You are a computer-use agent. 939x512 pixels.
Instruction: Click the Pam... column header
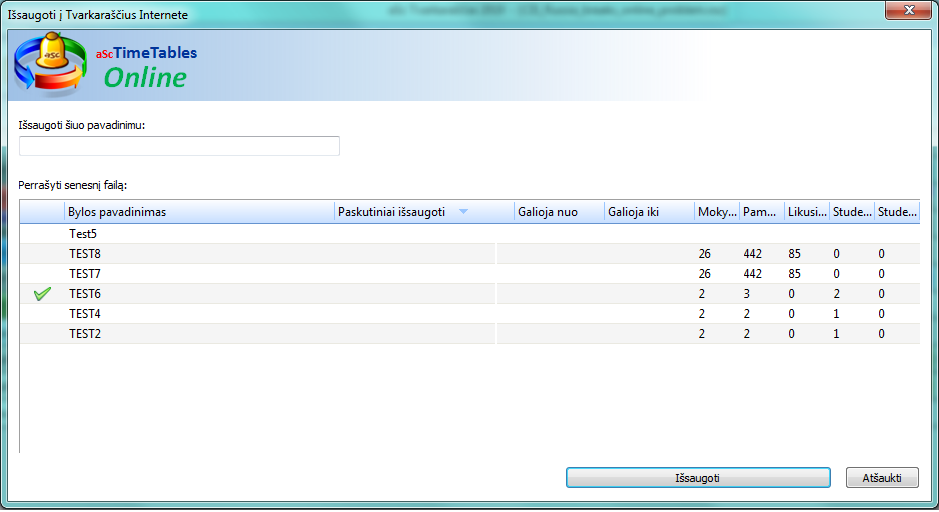(x=760, y=212)
